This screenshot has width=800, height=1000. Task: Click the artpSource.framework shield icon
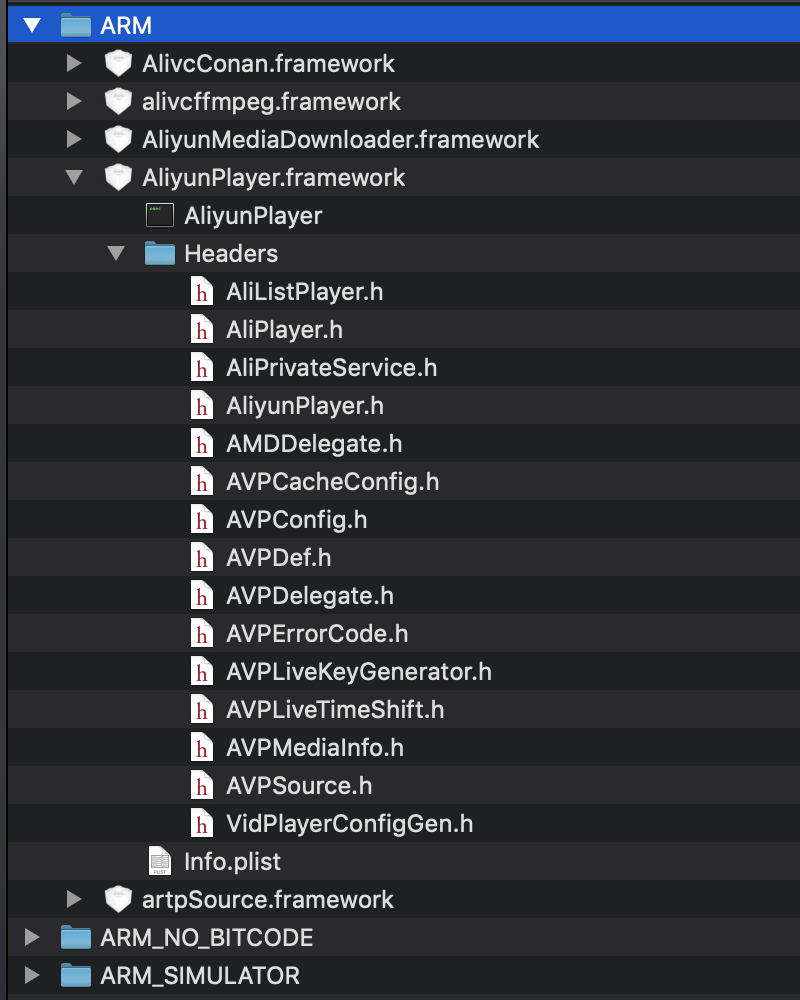(118, 899)
